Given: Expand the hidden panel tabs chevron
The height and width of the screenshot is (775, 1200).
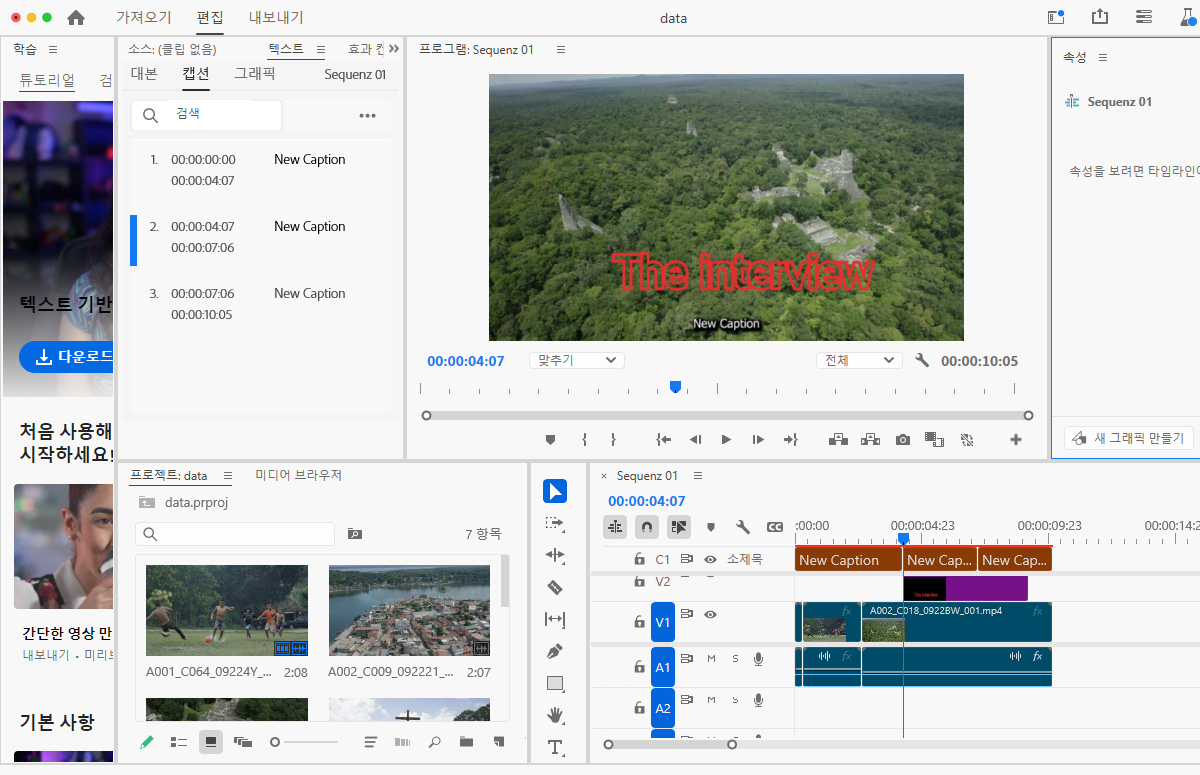Looking at the screenshot, I should [x=393, y=49].
